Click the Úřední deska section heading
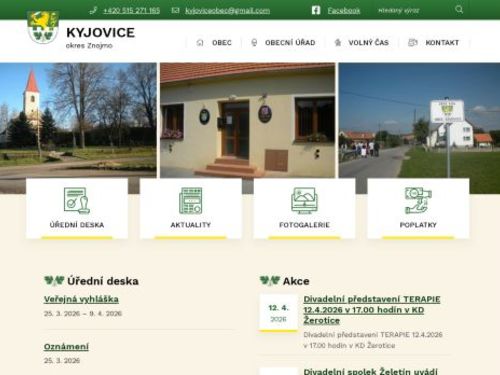Screen dimensions: 500x375 coord(103,281)
